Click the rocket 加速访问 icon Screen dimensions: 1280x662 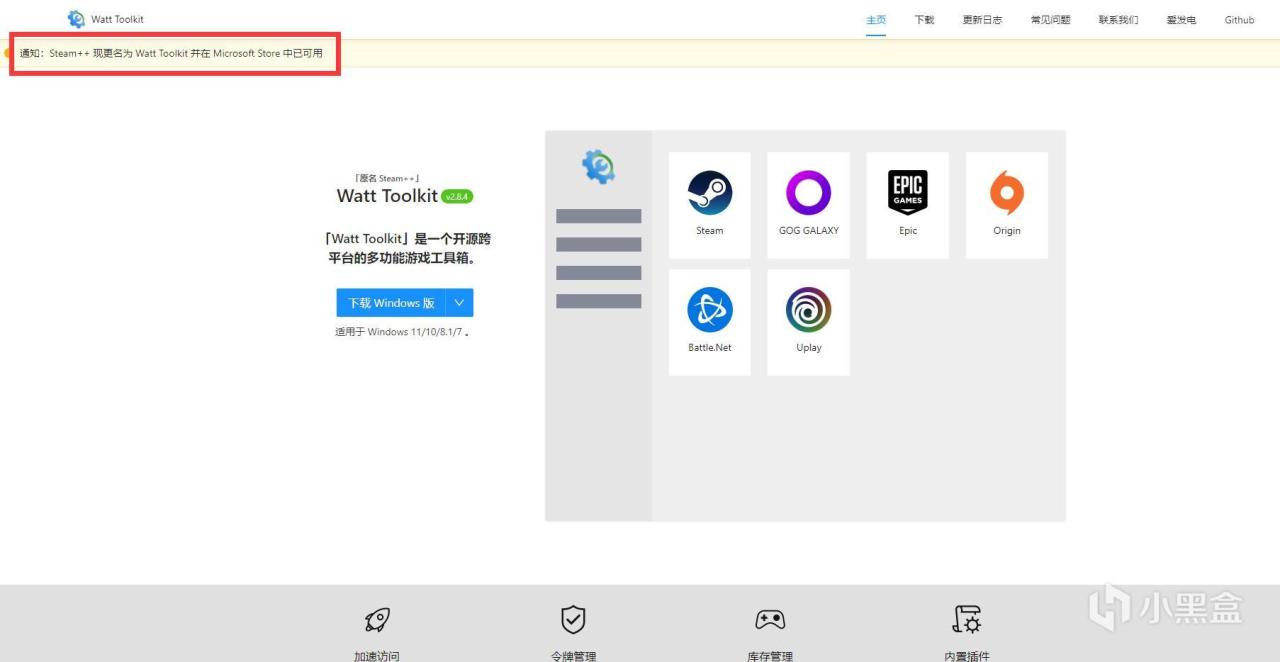tap(377, 620)
